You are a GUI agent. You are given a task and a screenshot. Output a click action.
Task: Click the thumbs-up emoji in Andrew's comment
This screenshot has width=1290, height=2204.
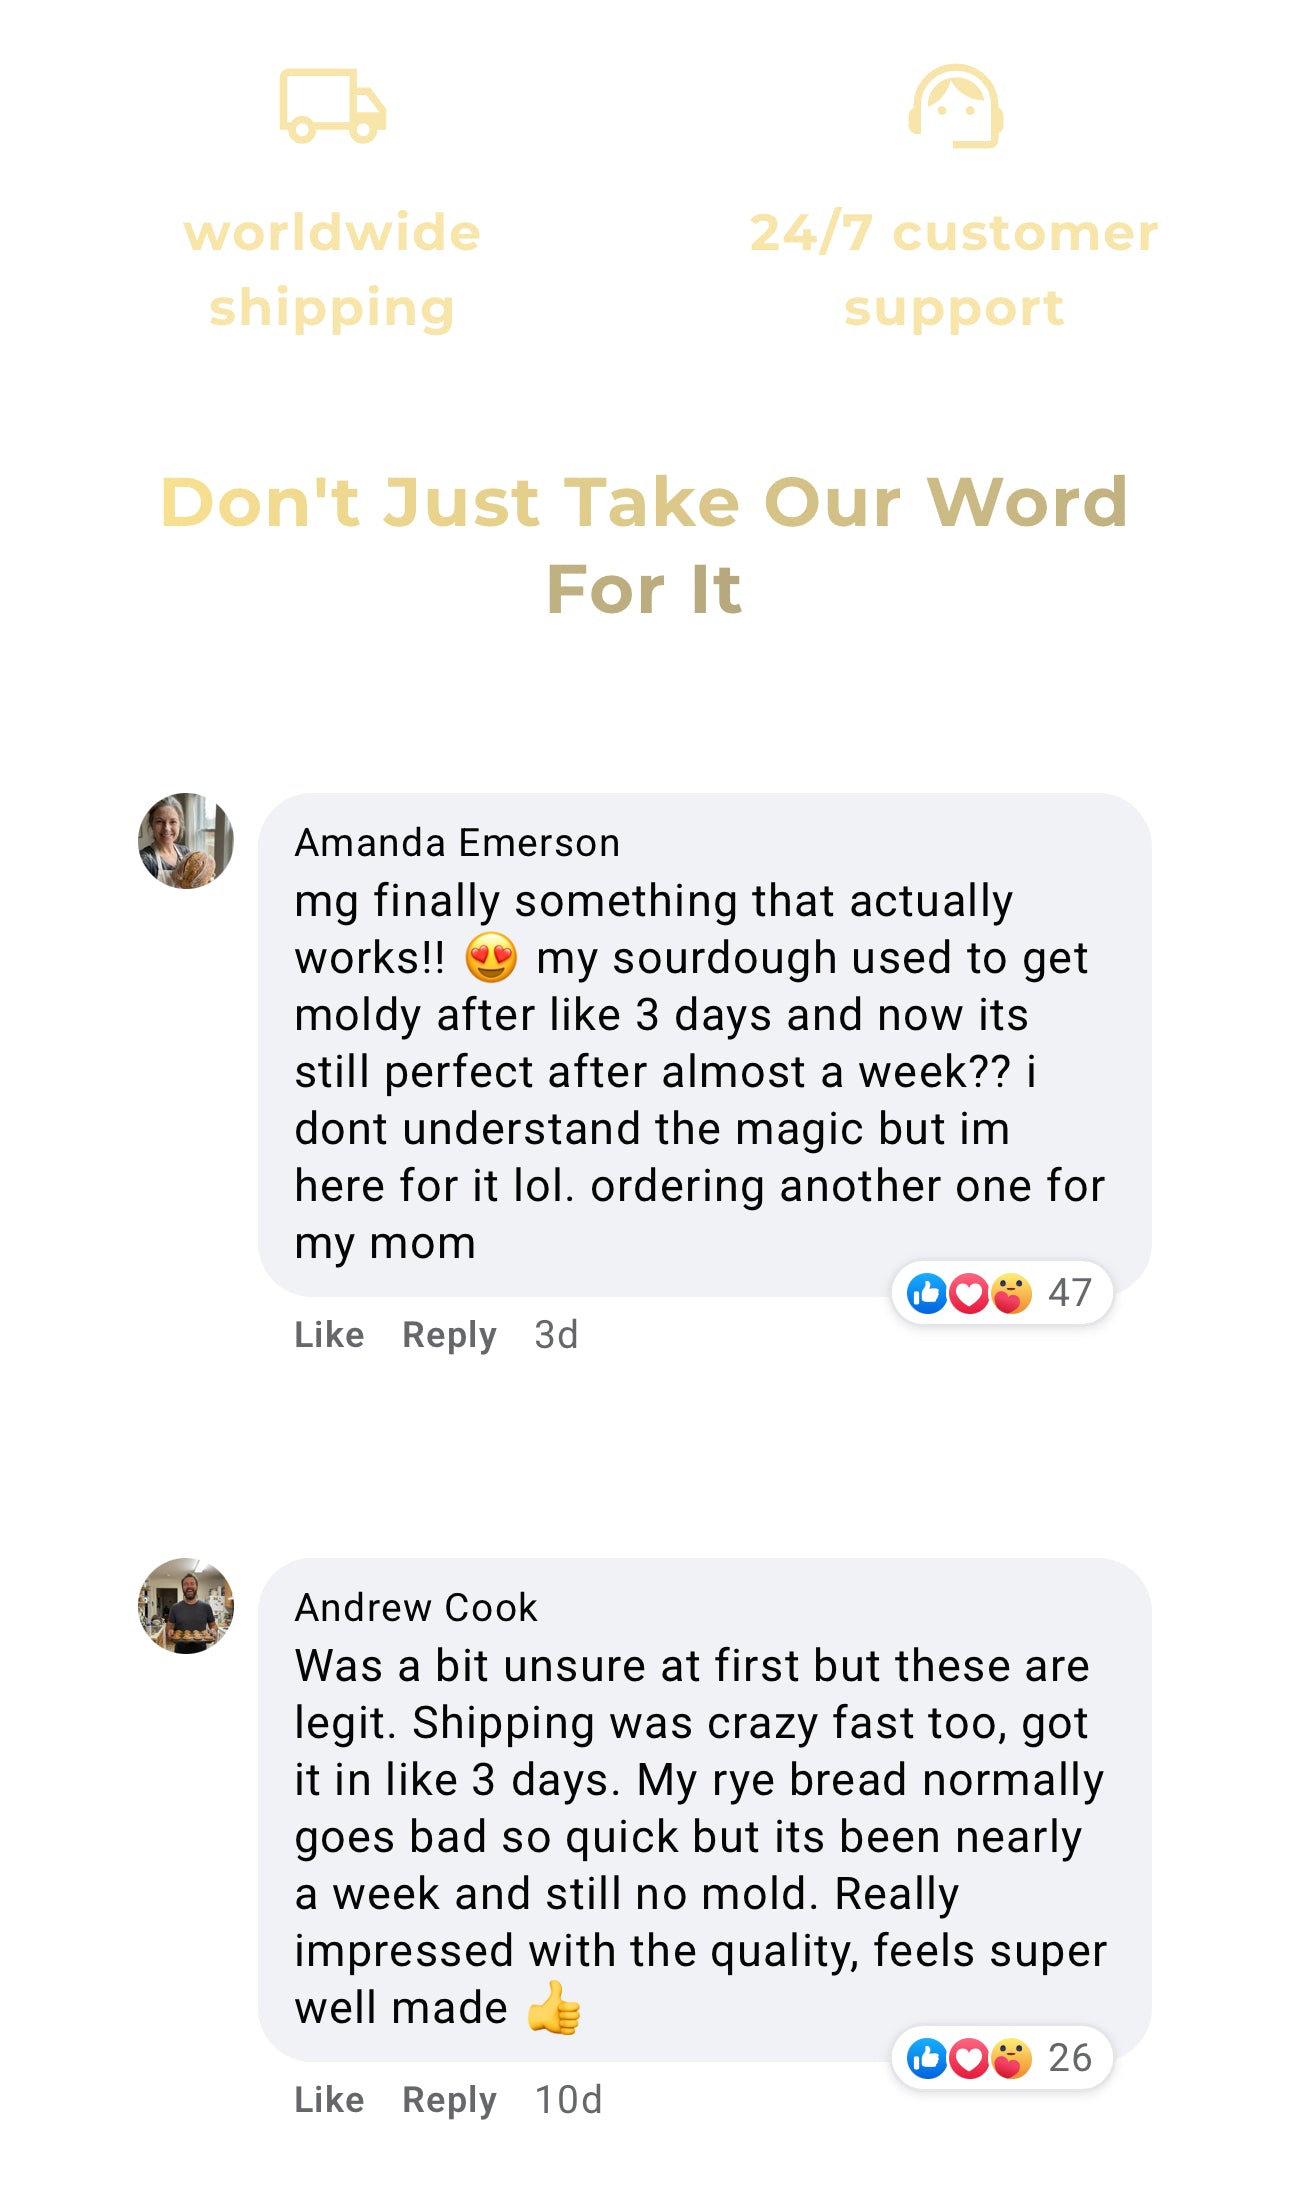tap(554, 2008)
